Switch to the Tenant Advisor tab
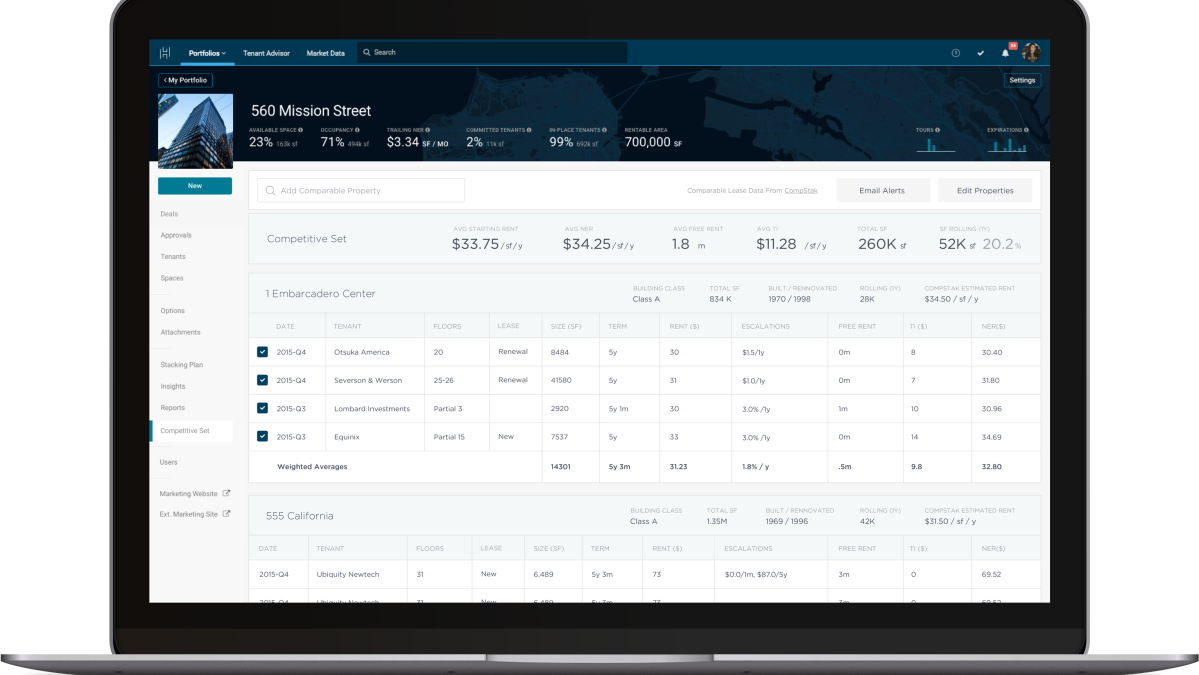 pos(265,52)
